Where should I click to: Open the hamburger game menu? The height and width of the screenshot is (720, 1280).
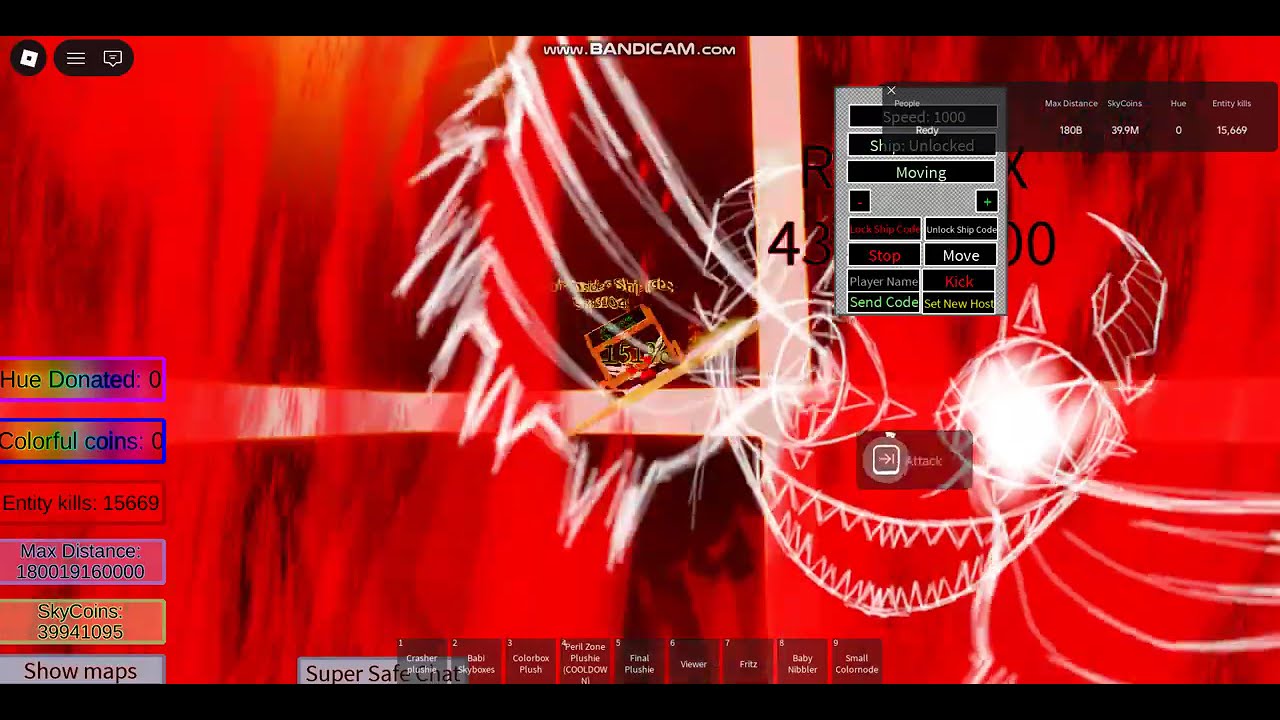(75, 58)
